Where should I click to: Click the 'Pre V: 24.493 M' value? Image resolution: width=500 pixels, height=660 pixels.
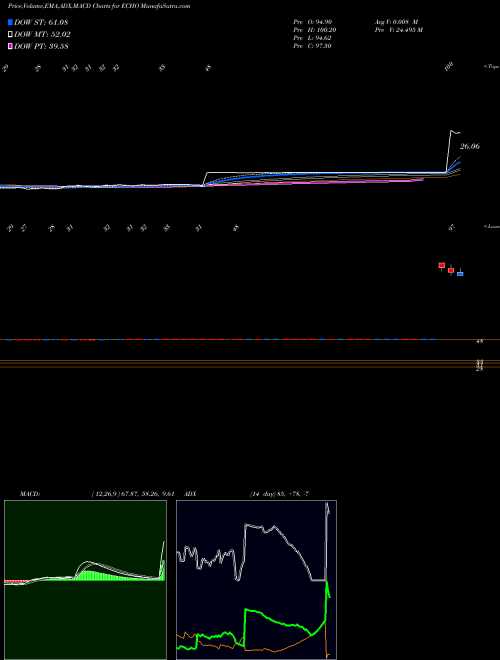click(398, 30)
